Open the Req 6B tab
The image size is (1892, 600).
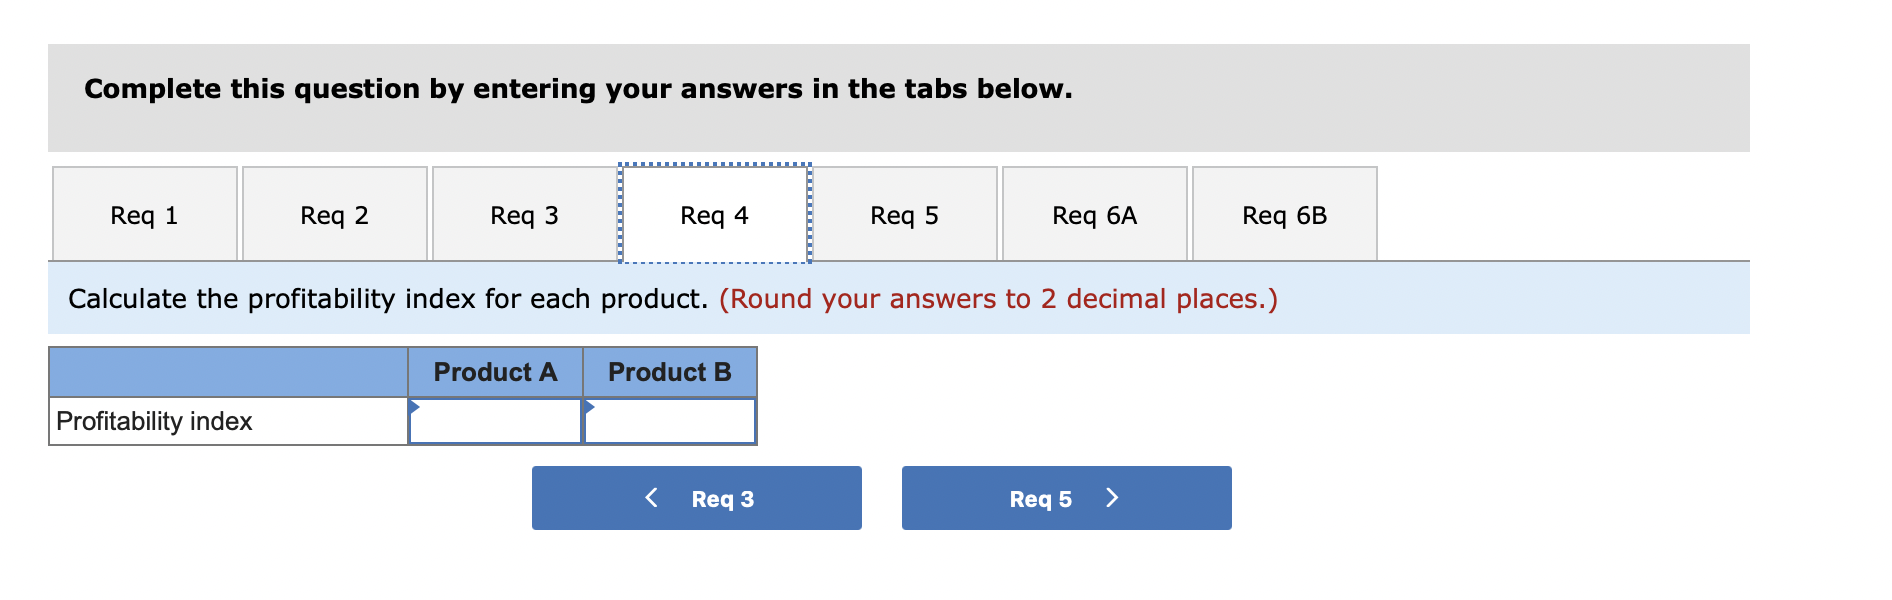1284,213
